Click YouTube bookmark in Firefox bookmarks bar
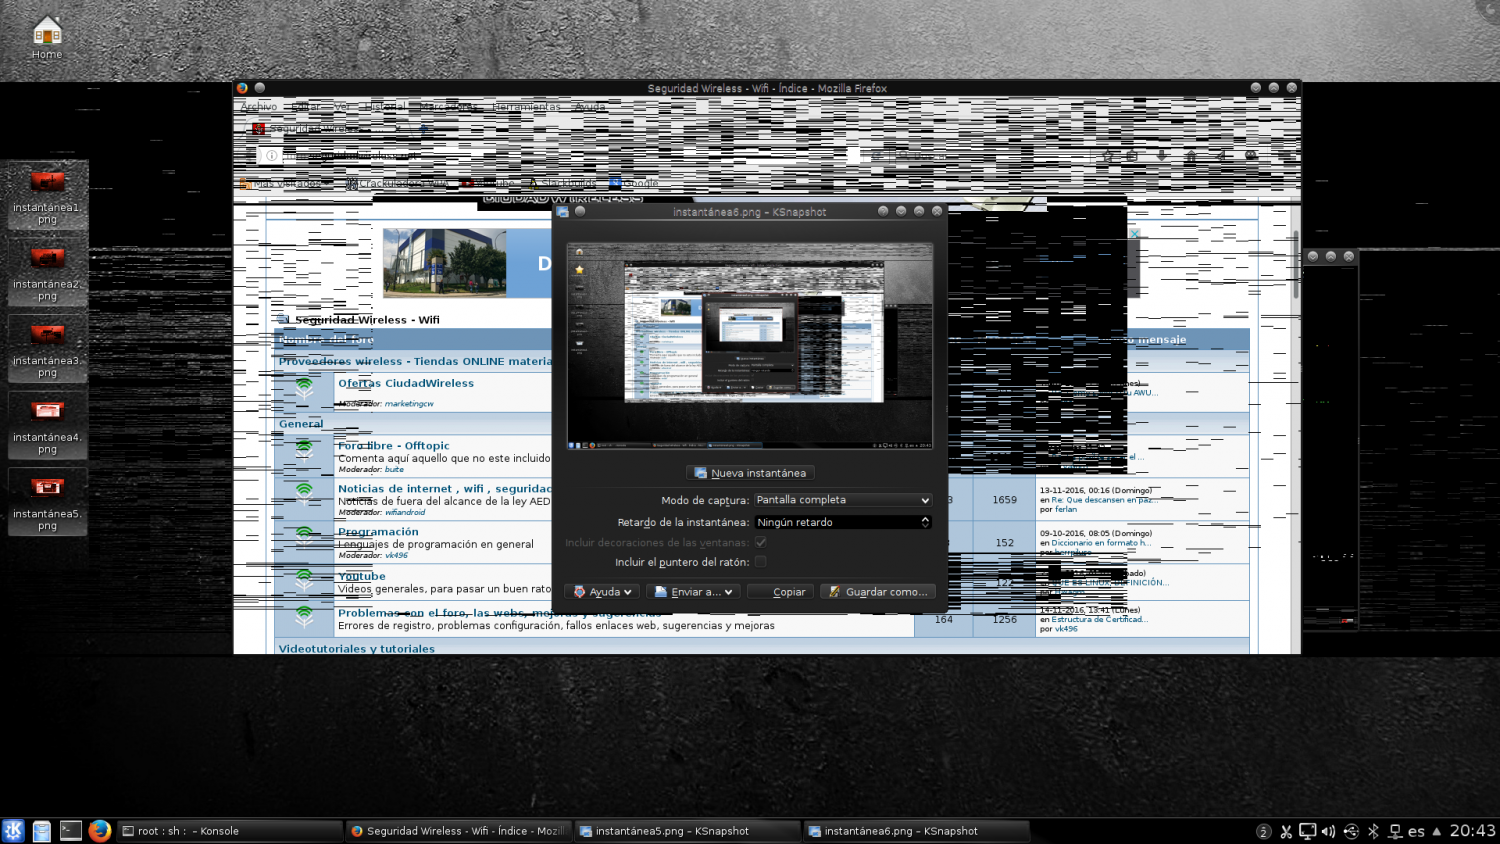Image resolution: width=1500 pixels, height=844 pixels. coord(488,183)
